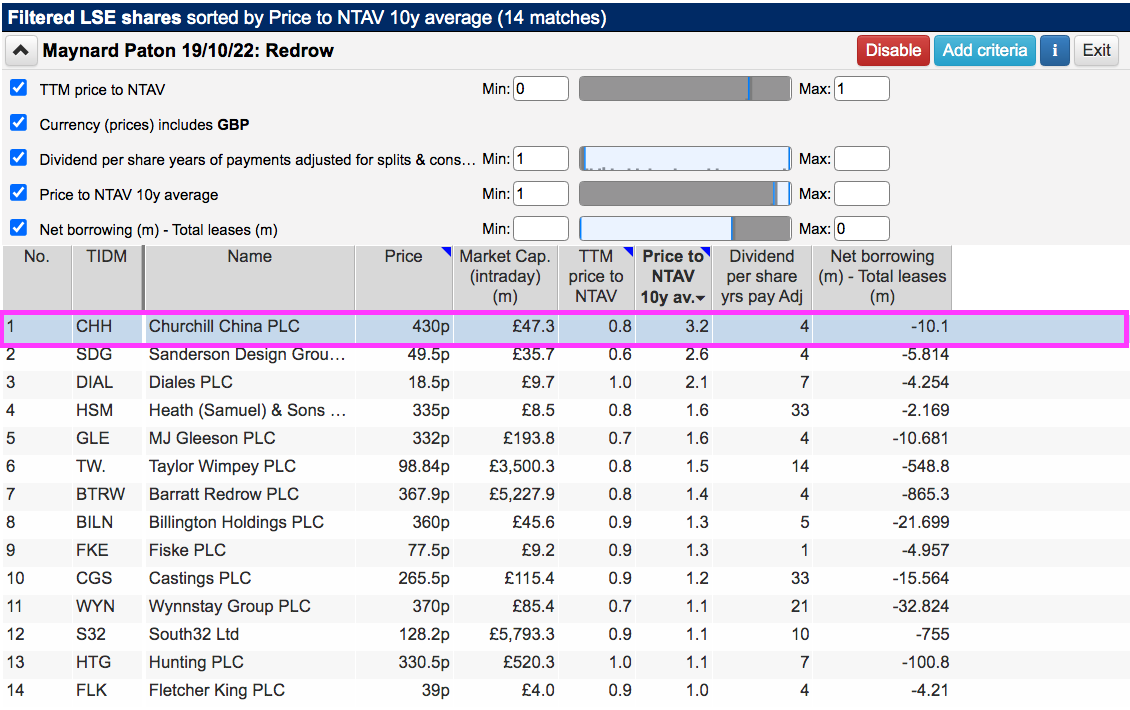
Task: Uncheck the Price to NTAV 10y average criterion
Action: coord(19,193)
